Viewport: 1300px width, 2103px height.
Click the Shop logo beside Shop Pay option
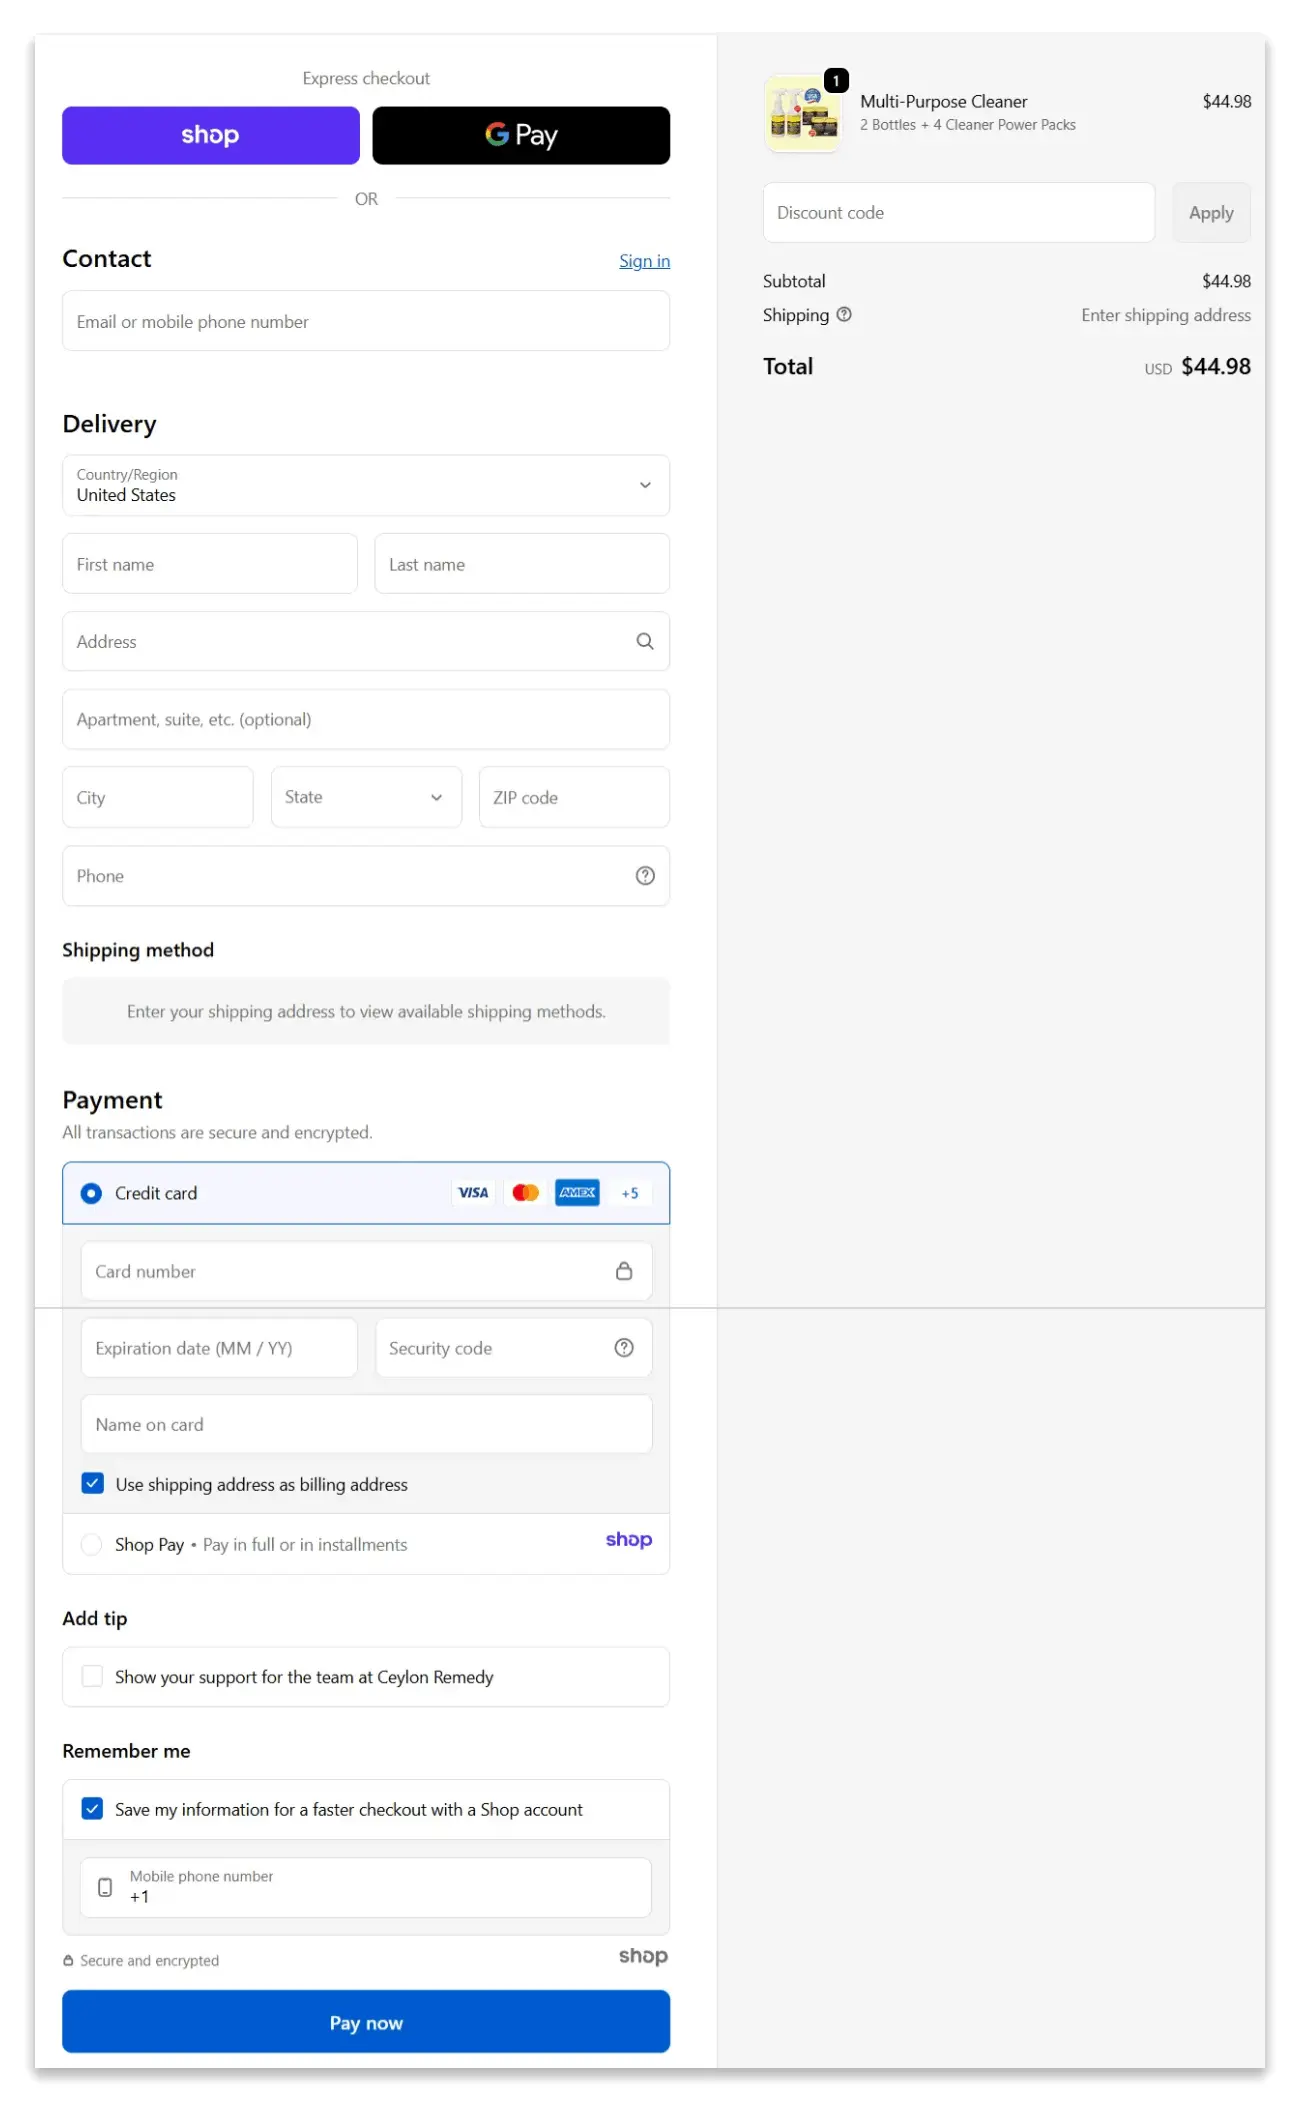(x=628, y=1540)
